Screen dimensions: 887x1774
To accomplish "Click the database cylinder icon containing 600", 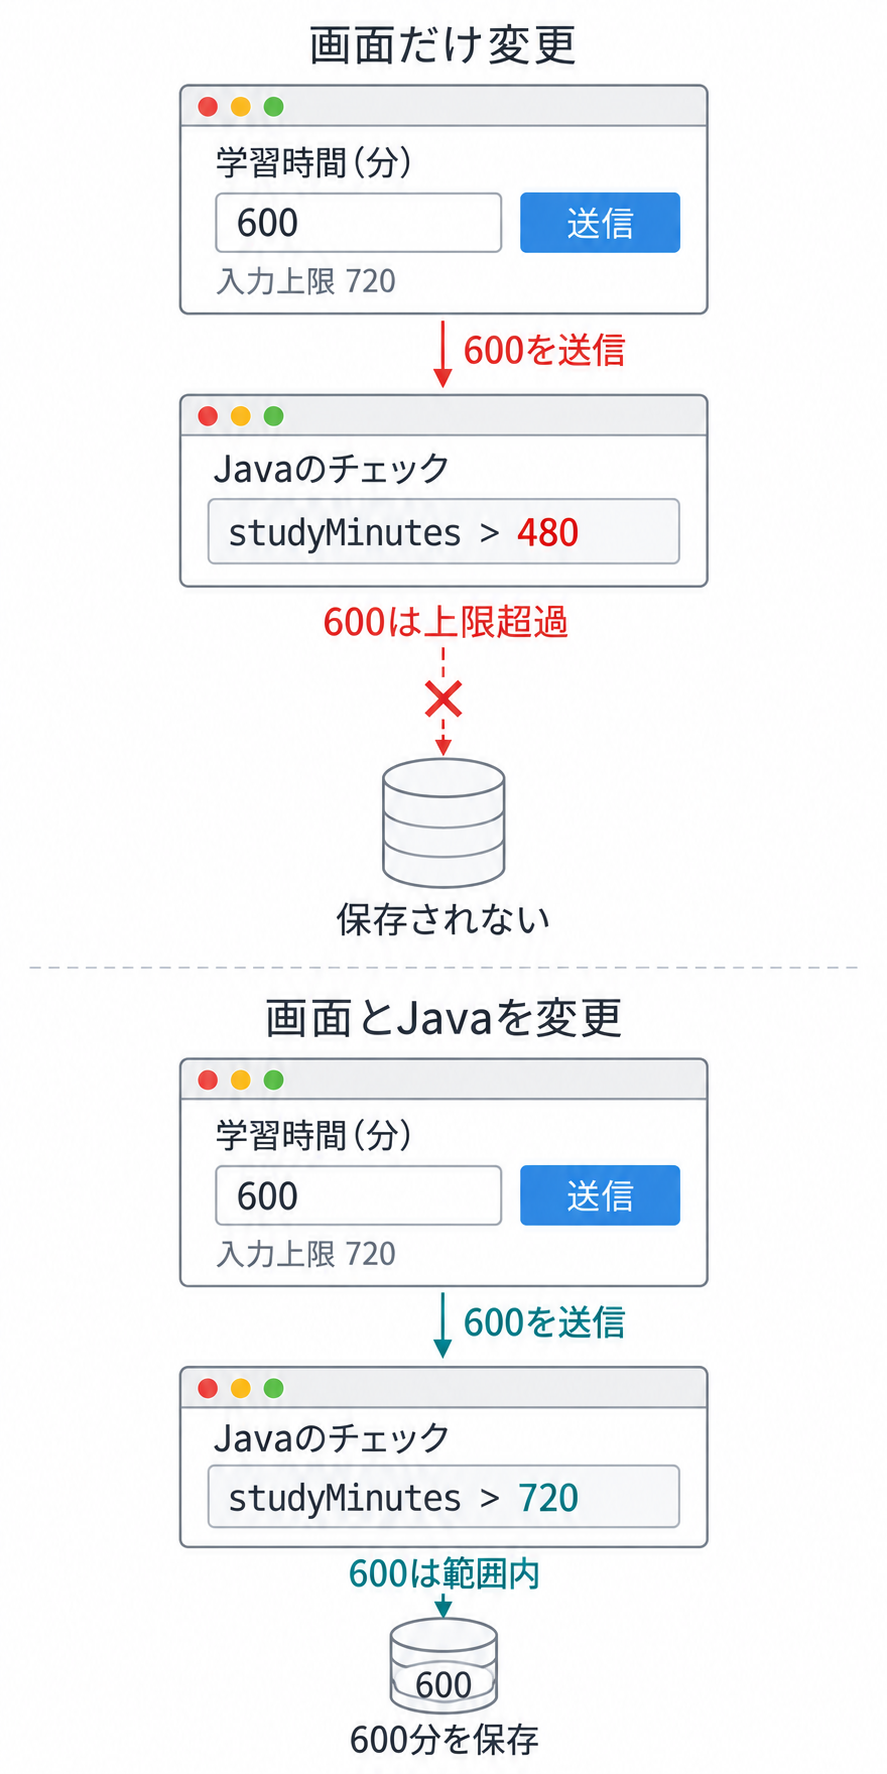I will click(443, 1666).
